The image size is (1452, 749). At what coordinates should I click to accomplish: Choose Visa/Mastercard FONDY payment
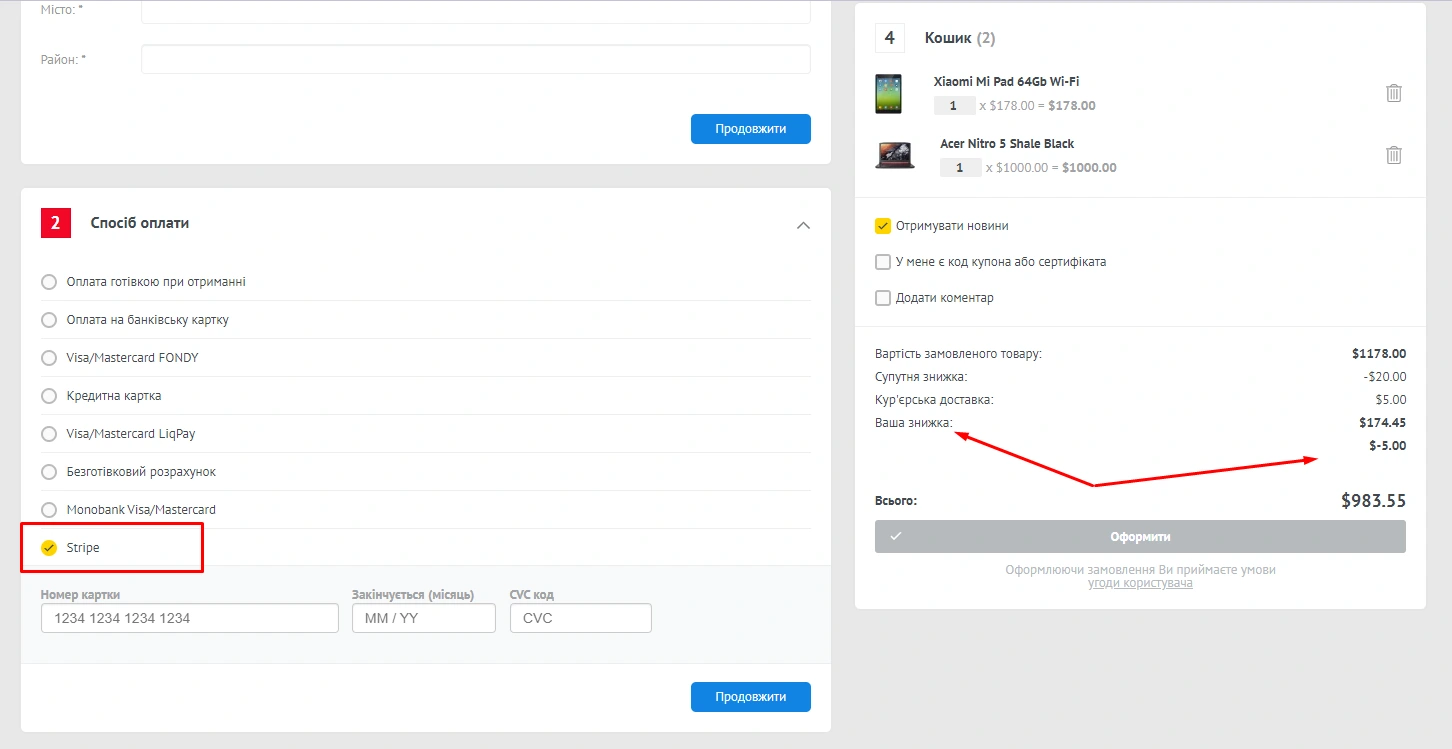(x=49, y=358)
